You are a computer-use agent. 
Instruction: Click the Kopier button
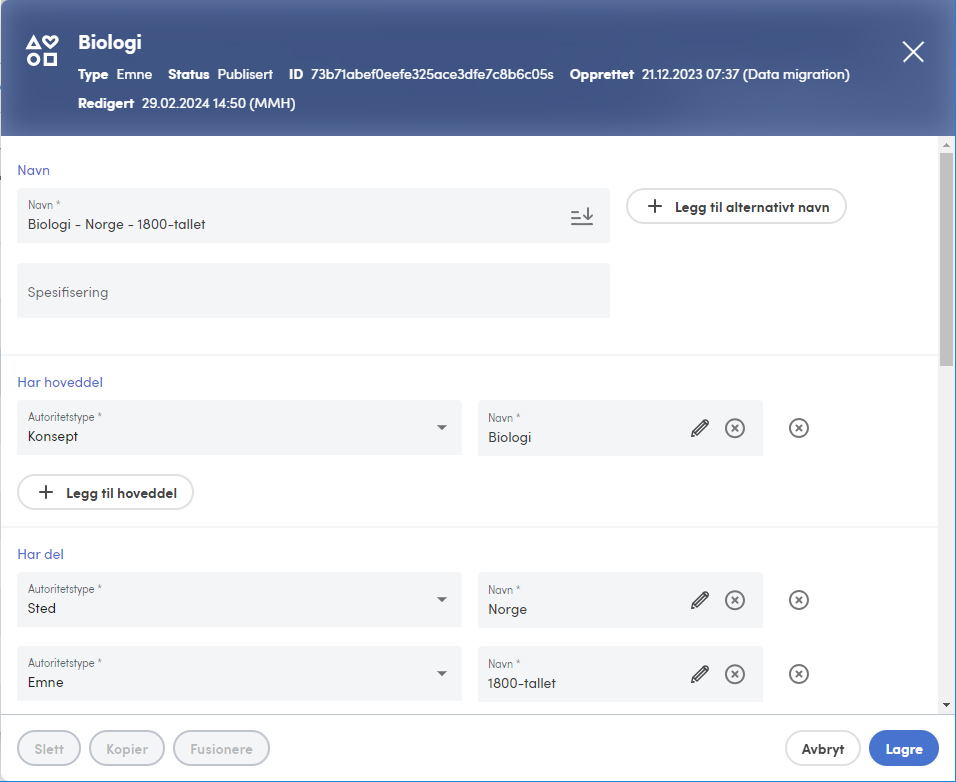[127, 748]
